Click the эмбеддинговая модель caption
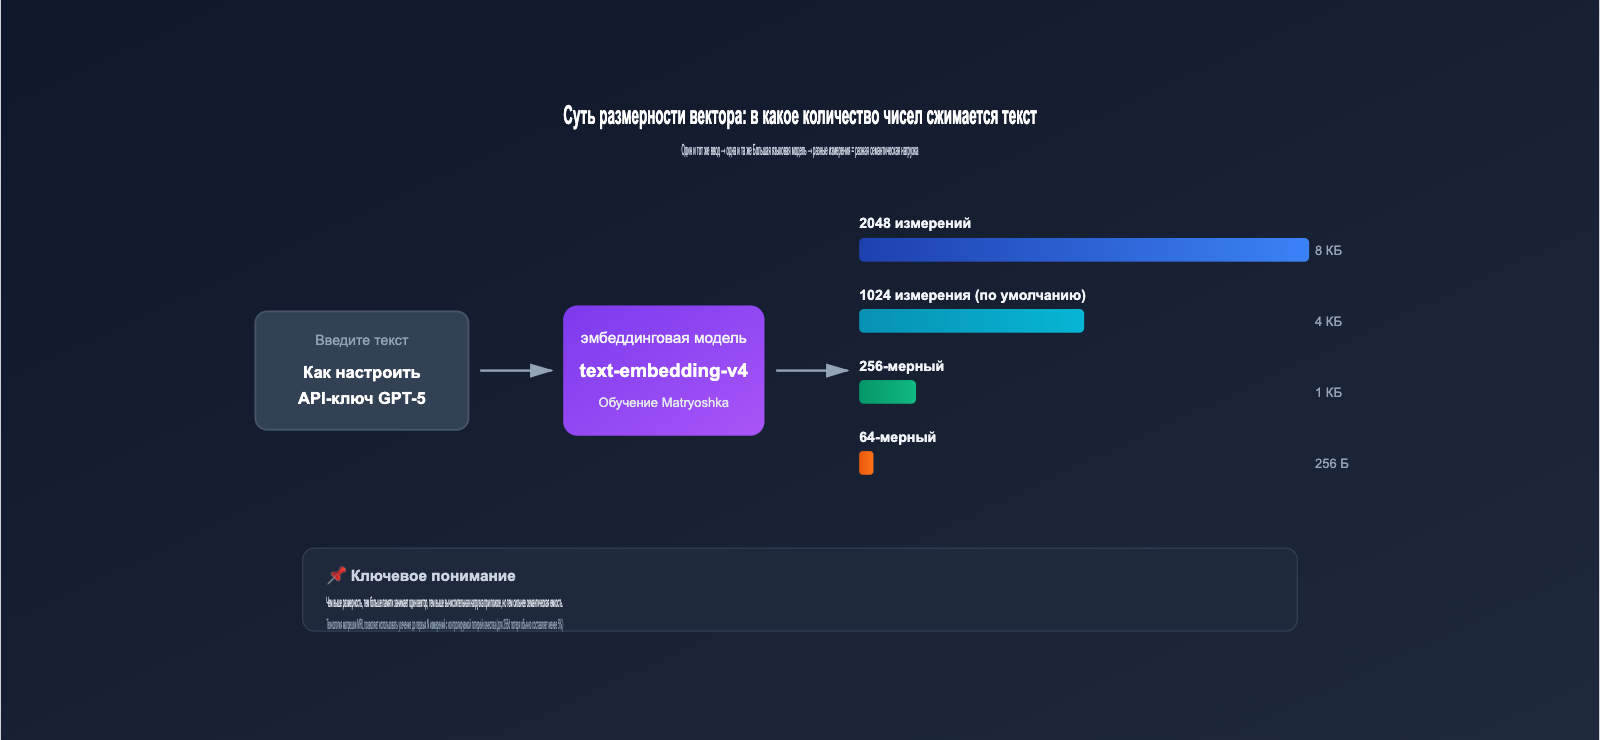Image resolution: width=1600 pixels, height=740 pixels. click(x=664, y=338)
